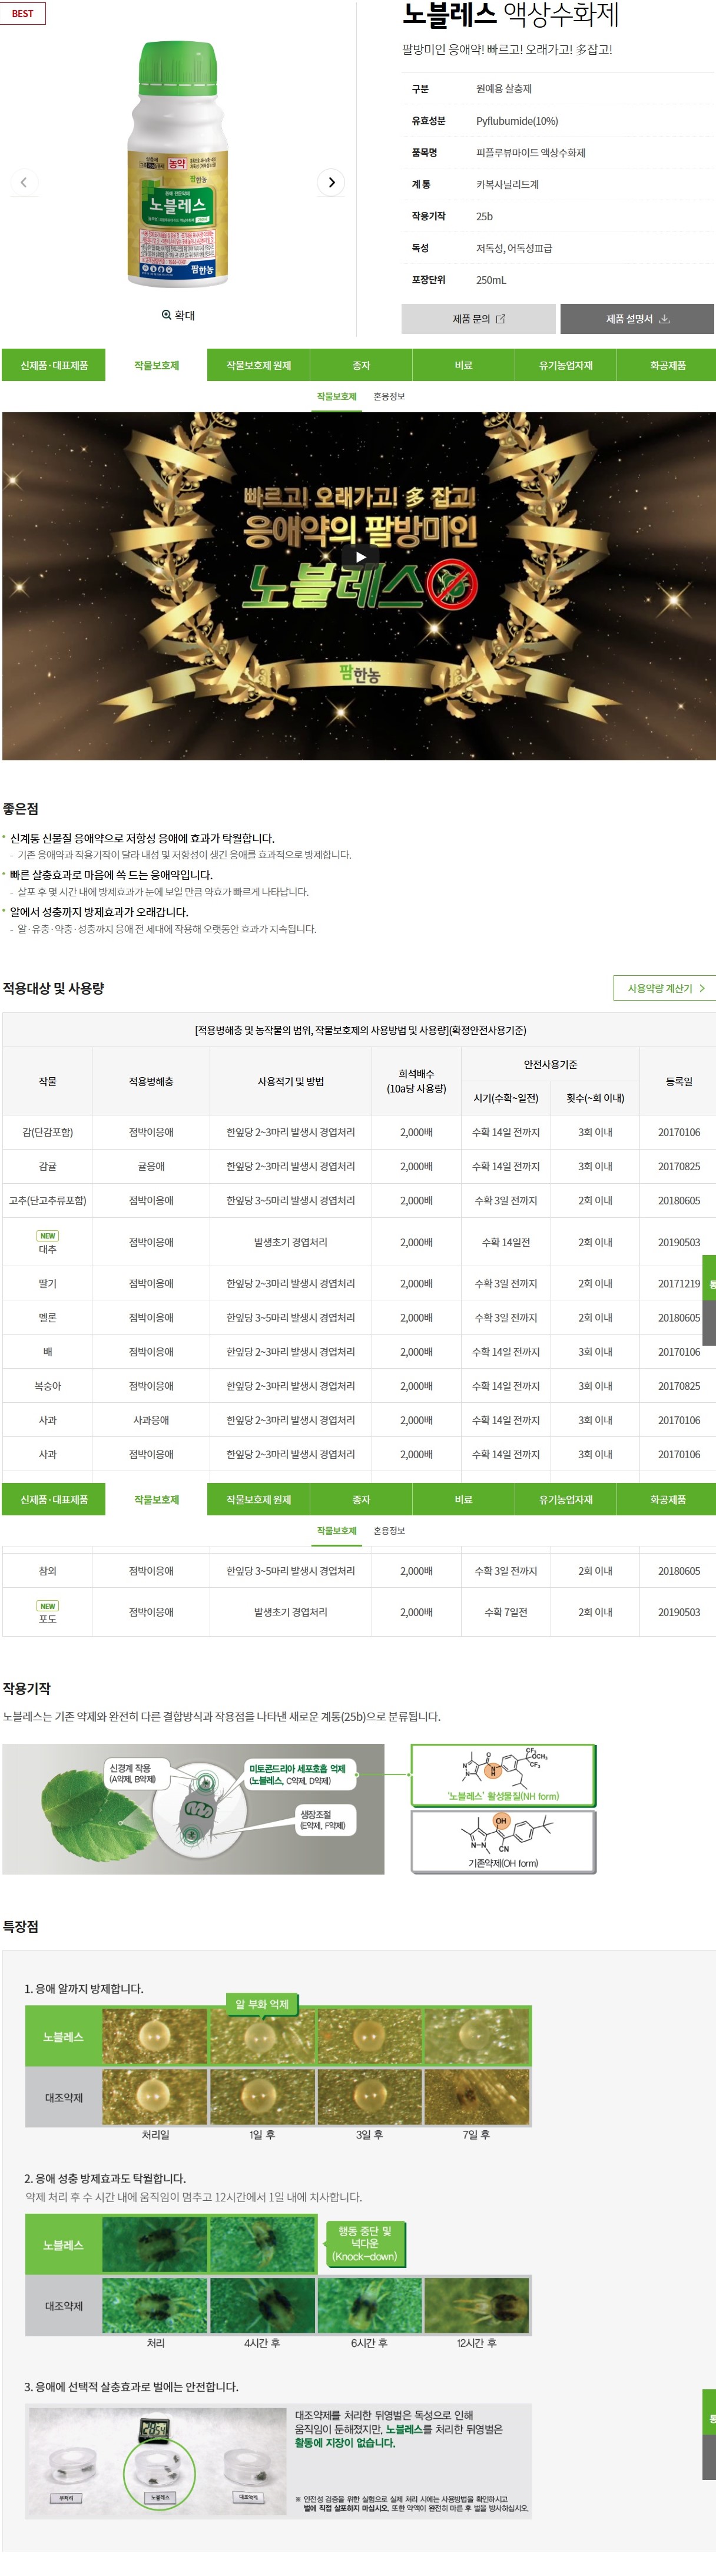The width and height of the screenshot is (716, 2576).
Task: Select 신제품·대표제품 in the nav above the video
Action: pyautogui.click(x=54, y=365)
